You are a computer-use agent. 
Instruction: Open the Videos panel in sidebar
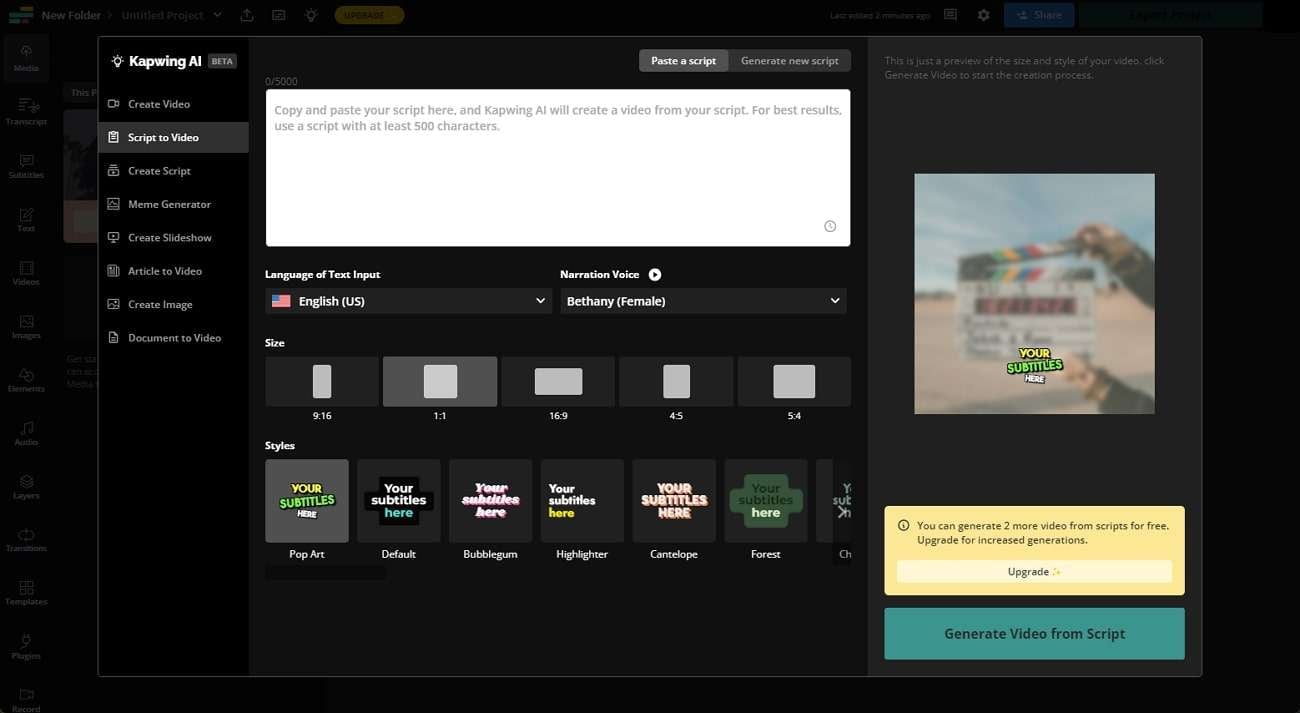tap(26, 273)
